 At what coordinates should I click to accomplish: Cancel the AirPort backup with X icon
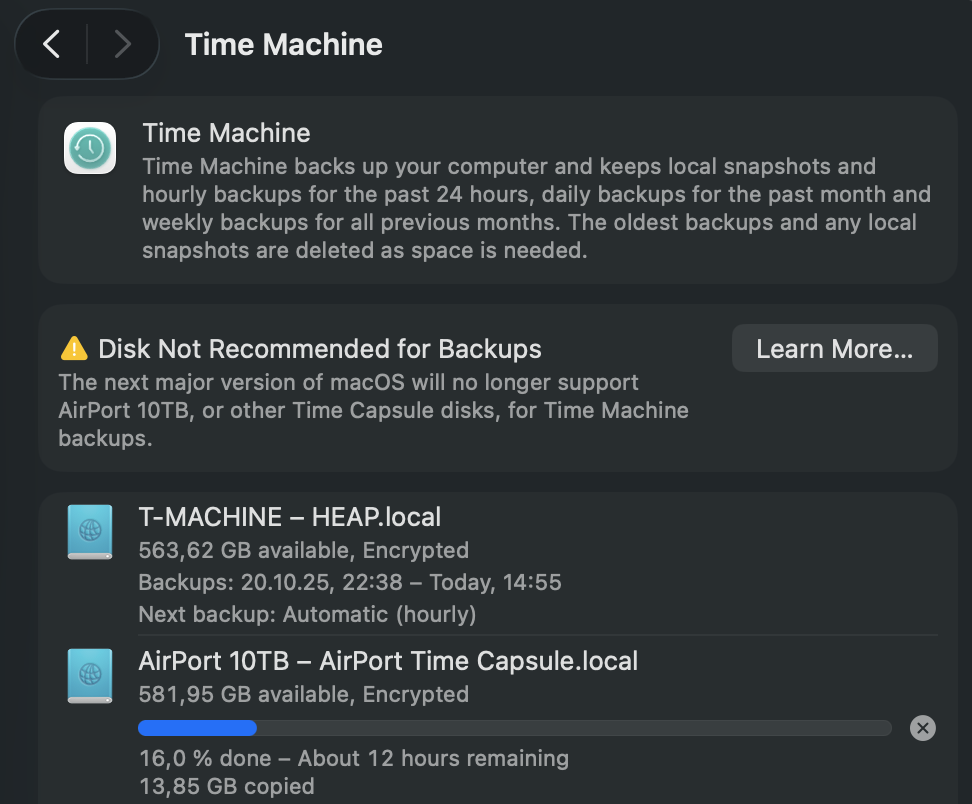coord(922,728)
